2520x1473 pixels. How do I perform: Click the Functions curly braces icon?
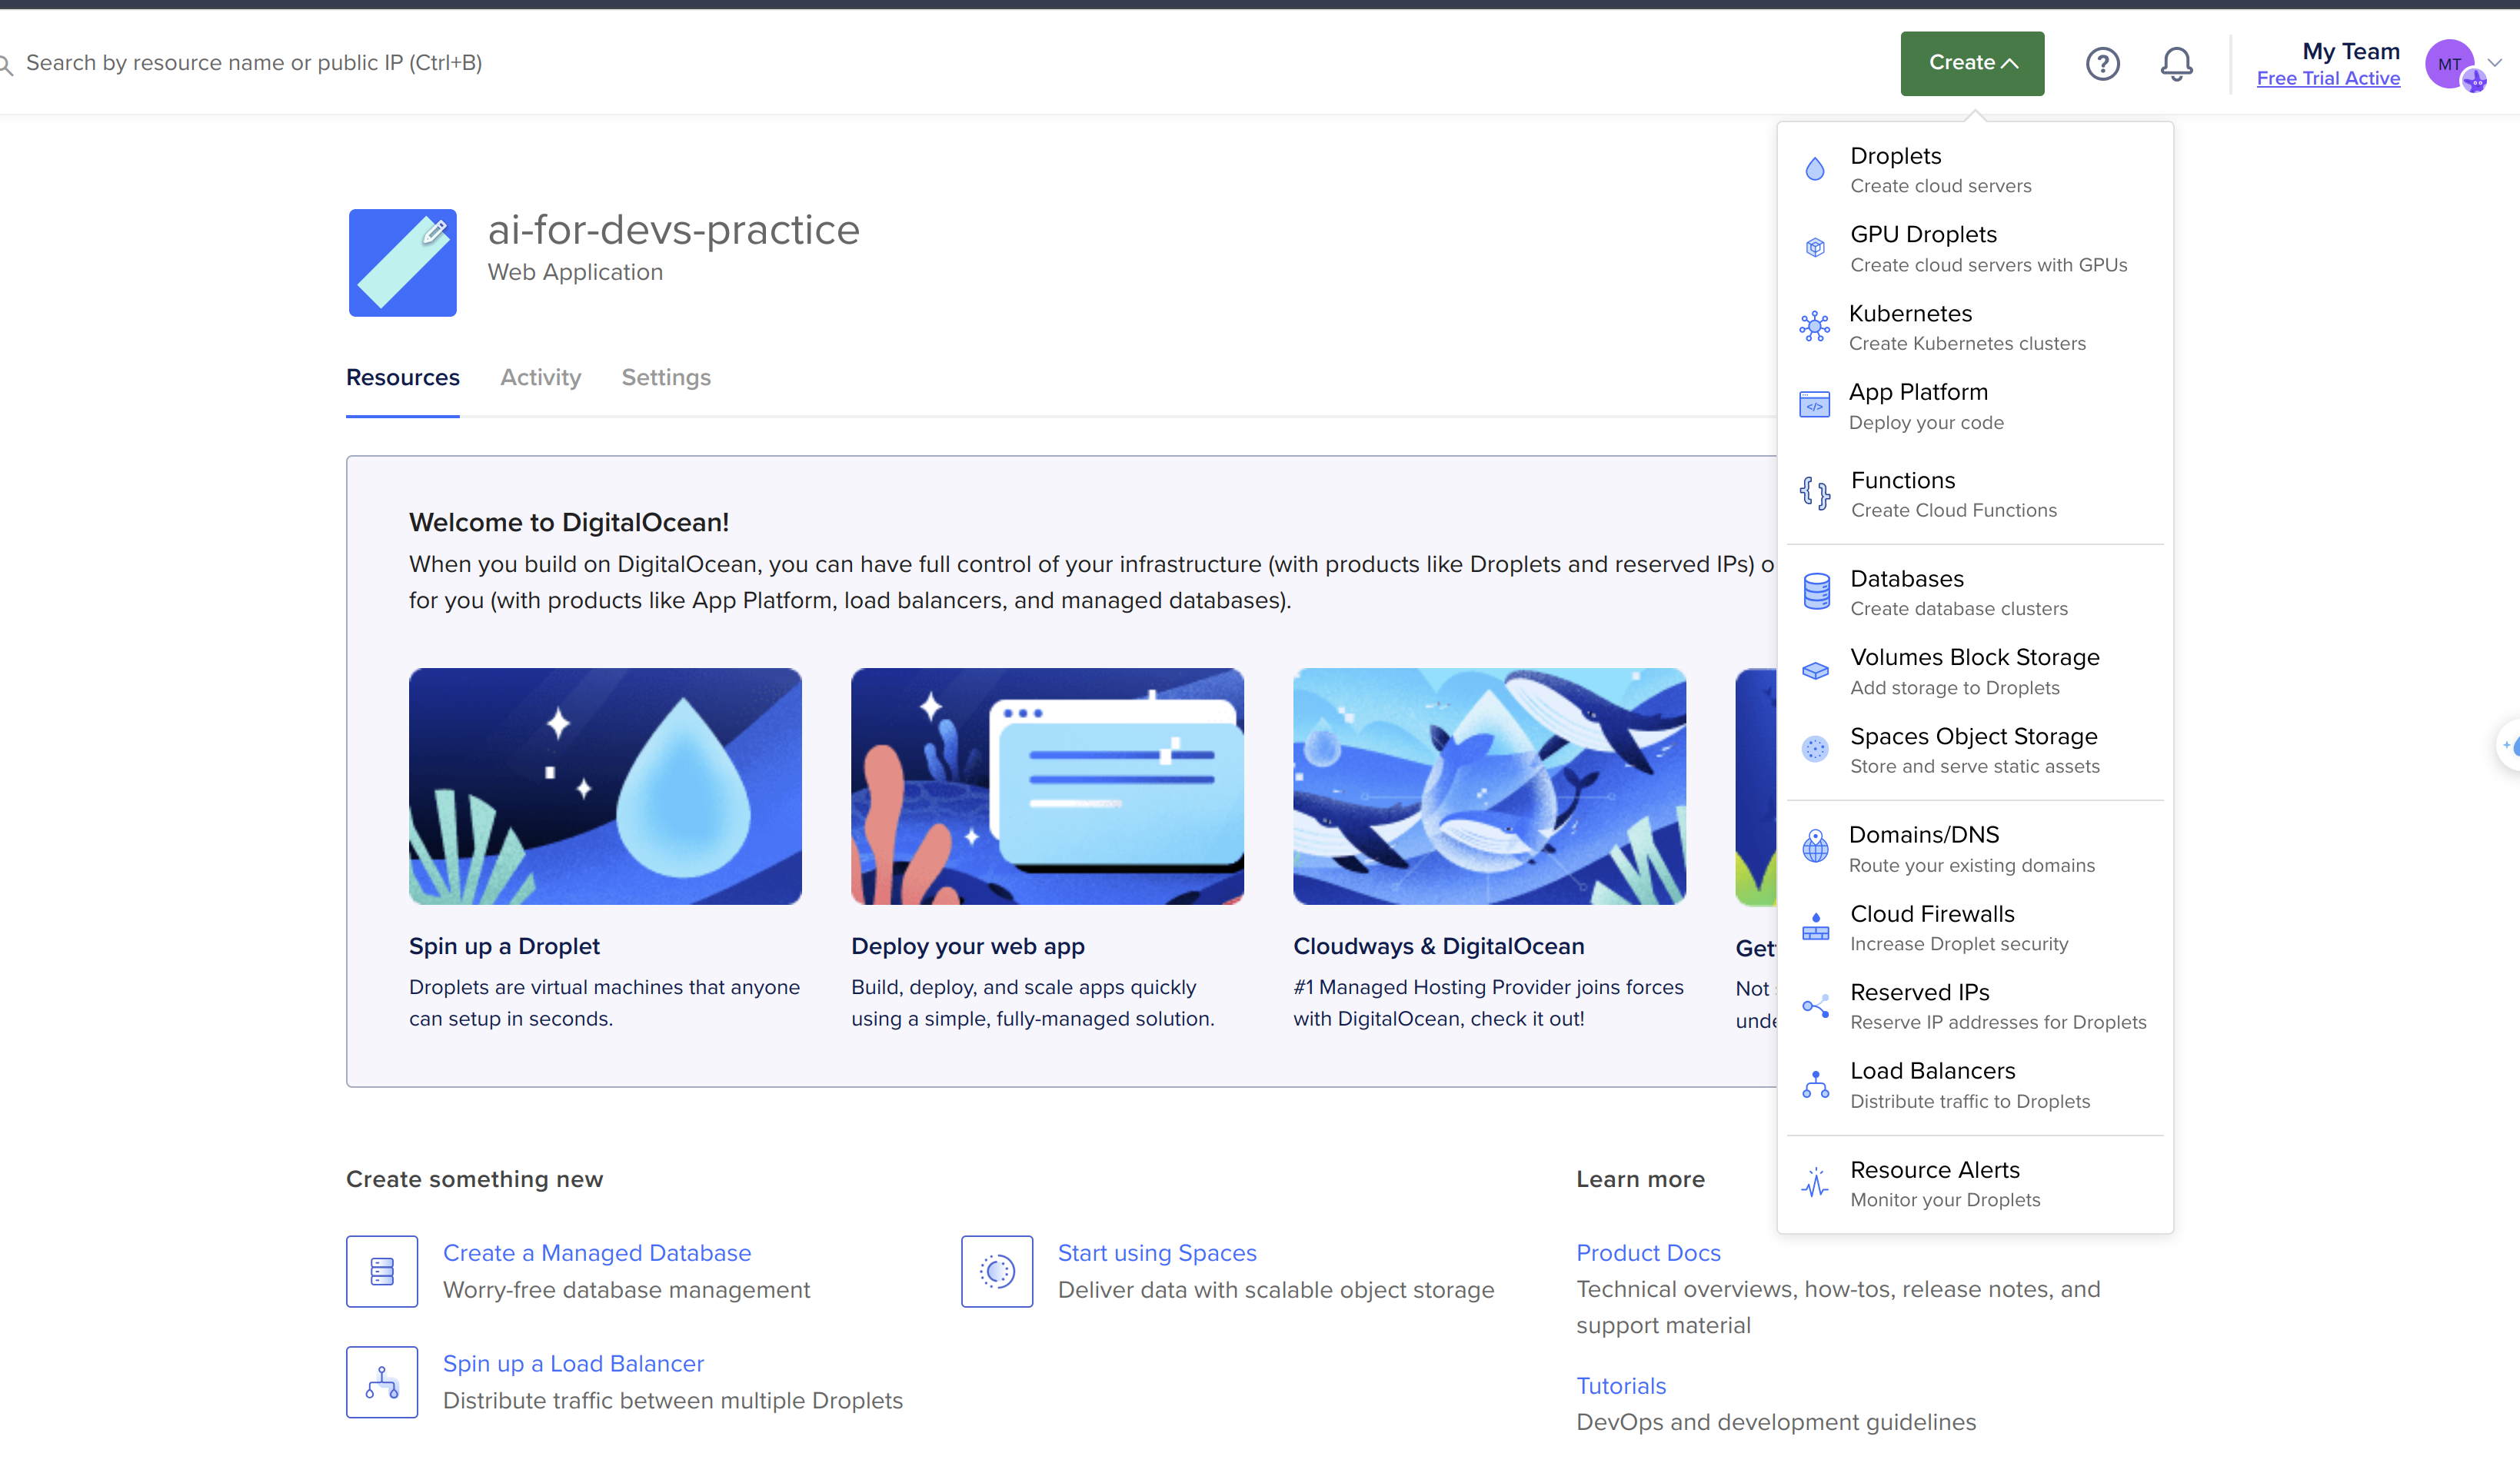pyautogui.click(x=1815, y=493)
